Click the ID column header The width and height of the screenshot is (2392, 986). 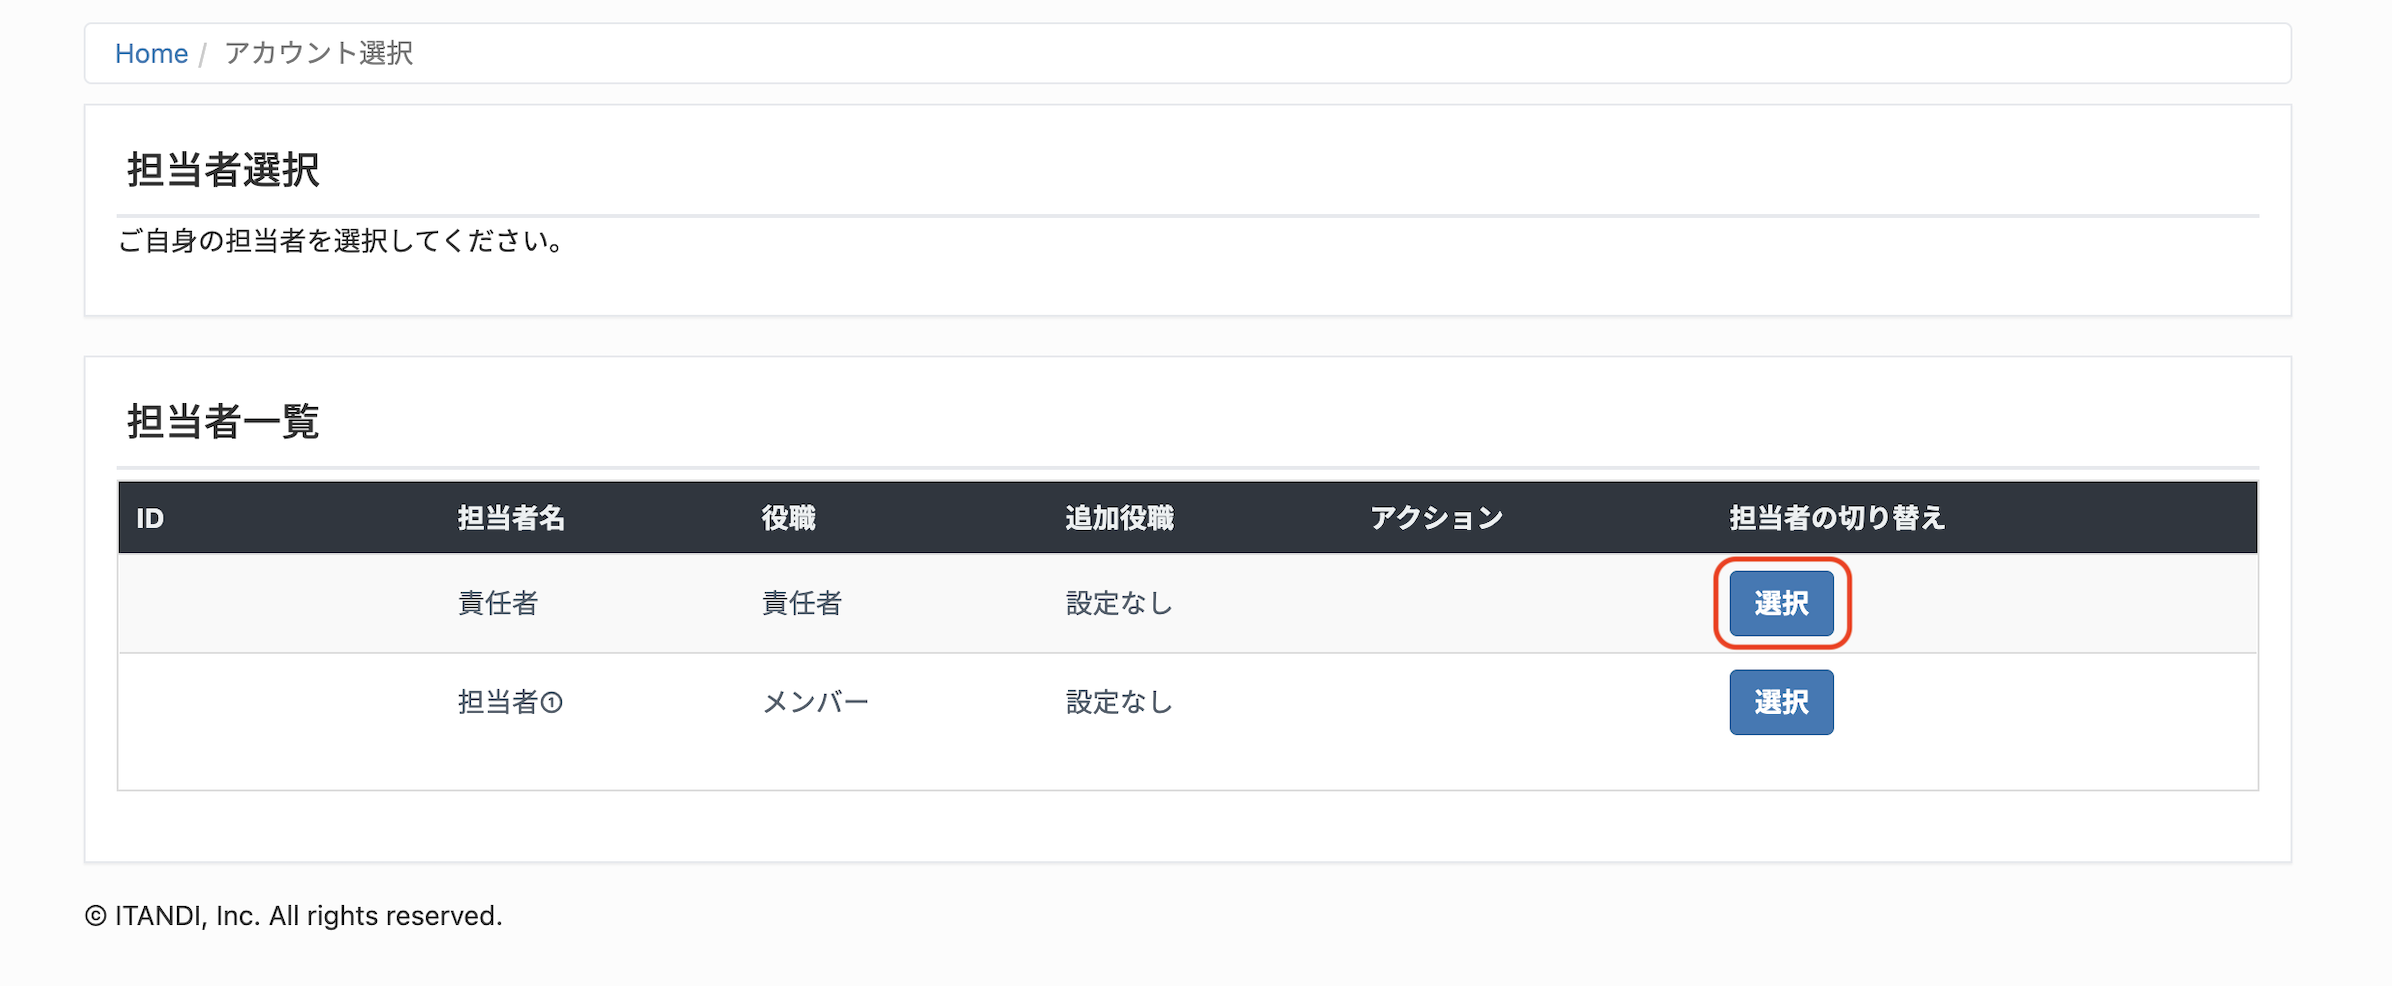tap(150, 518)
